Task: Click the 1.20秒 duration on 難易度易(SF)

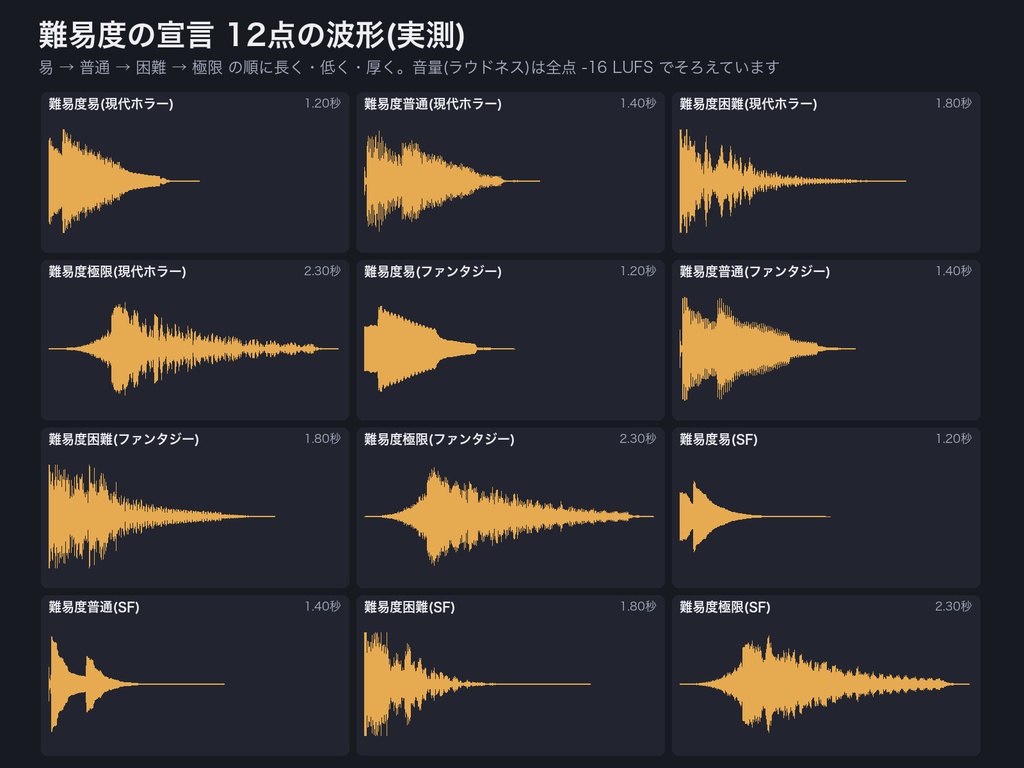Action: pos(953,439)
